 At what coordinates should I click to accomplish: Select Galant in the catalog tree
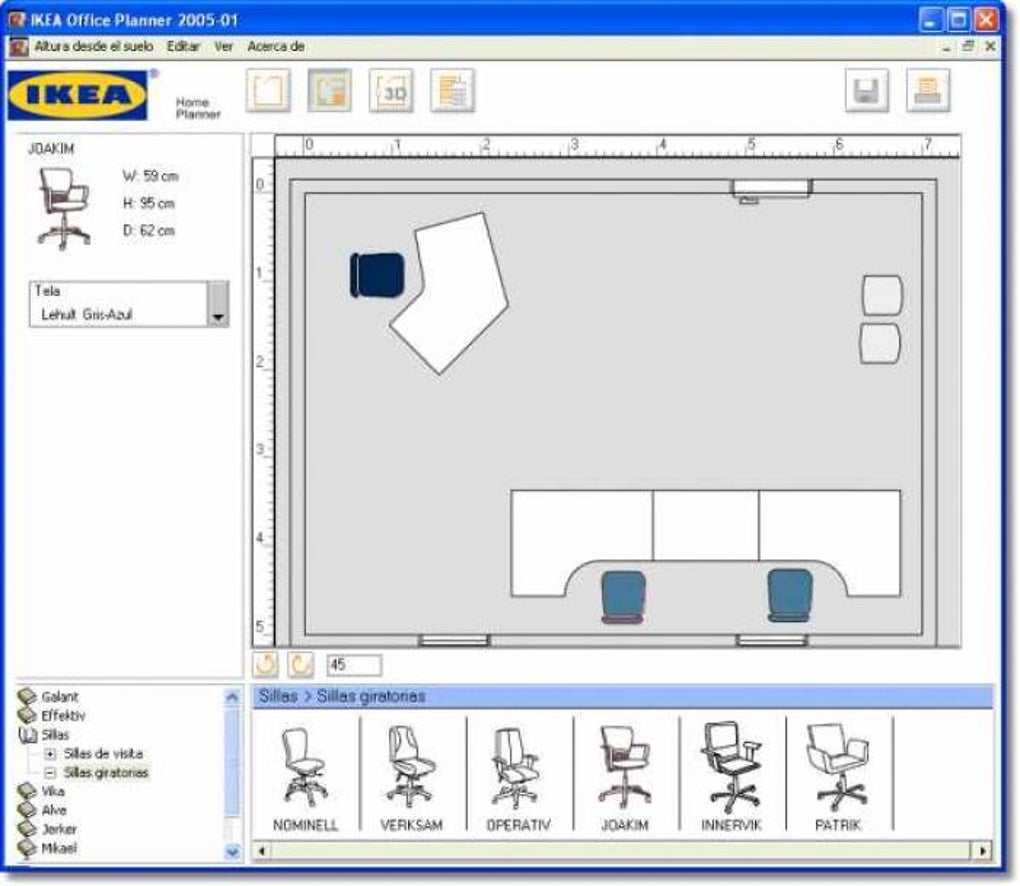tap(60, 697)
